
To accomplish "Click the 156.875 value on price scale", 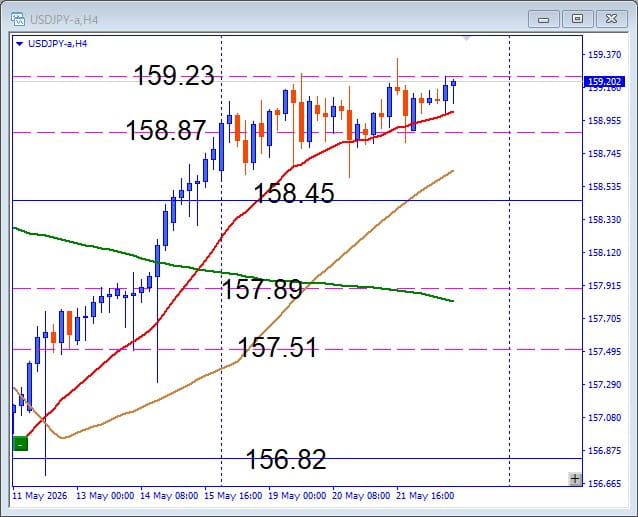I will coord(605,451).
